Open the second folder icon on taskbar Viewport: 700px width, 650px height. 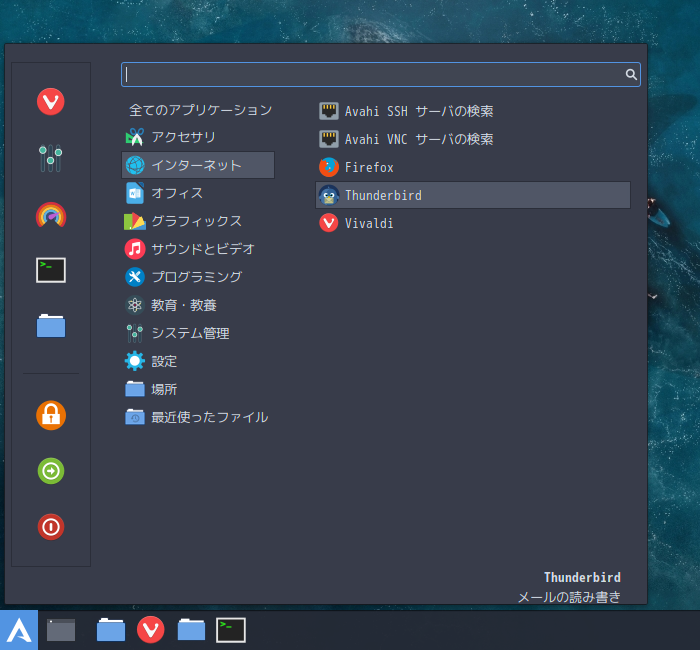pyautogui.click(x=191, y=630)
